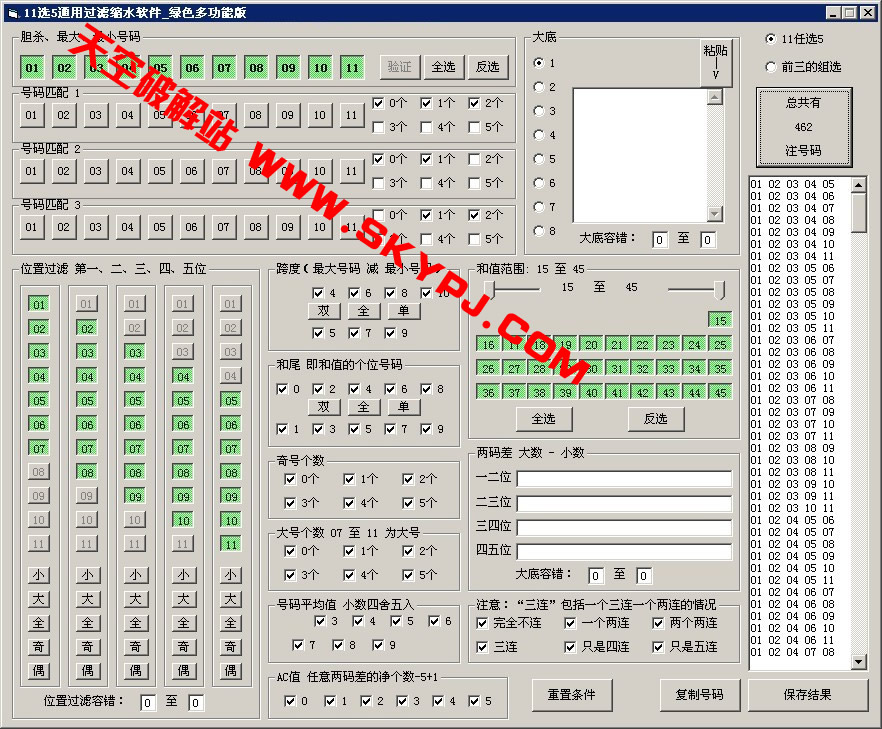Click 全选 beside the 验证 button
The width and height of the screenshot is (882, 729).
tap(443, 67)
